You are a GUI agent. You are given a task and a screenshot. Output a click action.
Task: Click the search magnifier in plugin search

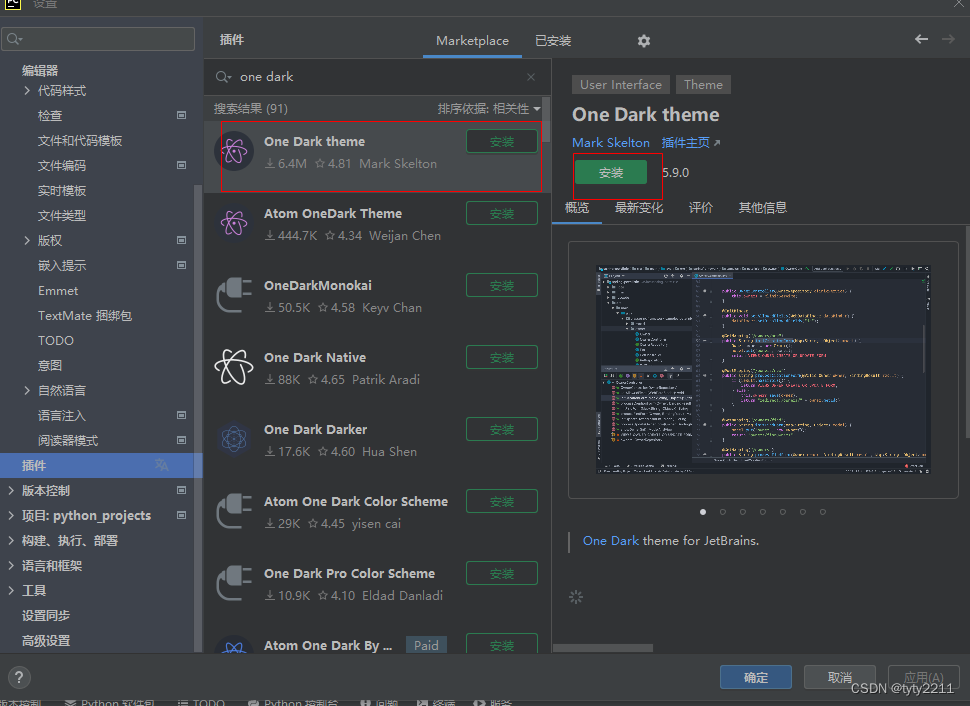click(x=222, y=77)
